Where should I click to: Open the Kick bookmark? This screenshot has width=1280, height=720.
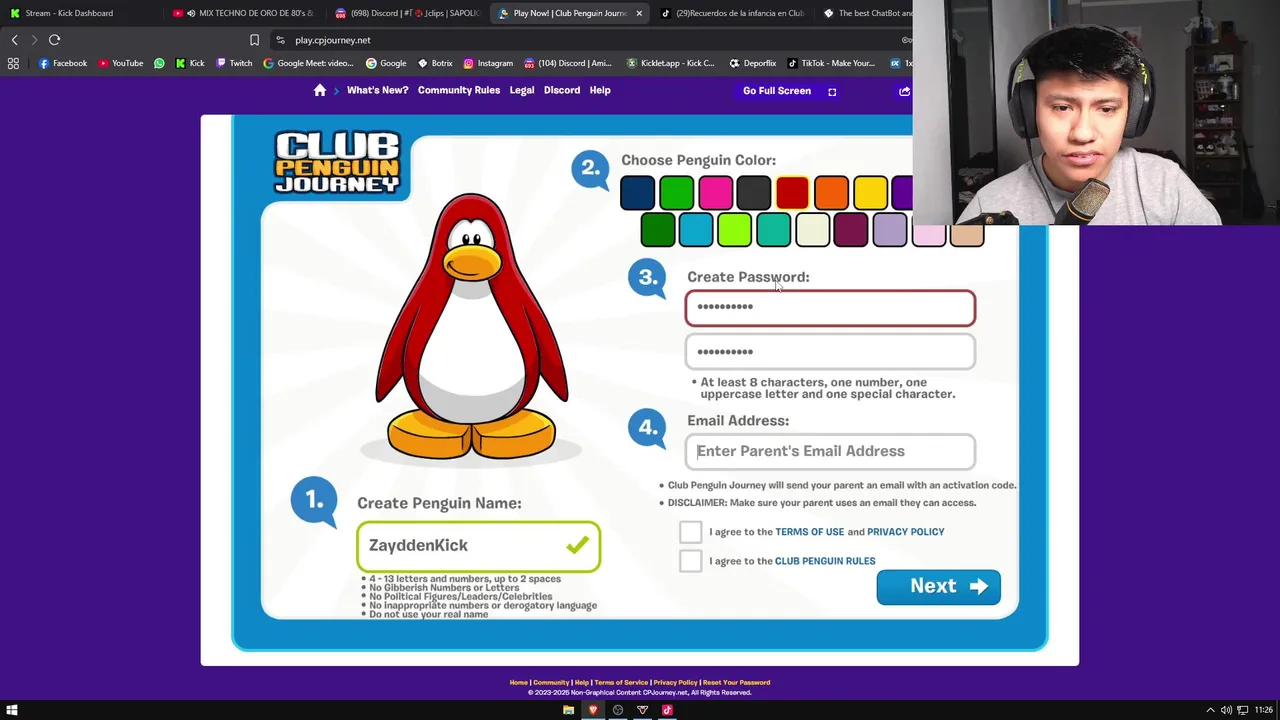click(x=190, y=63)
